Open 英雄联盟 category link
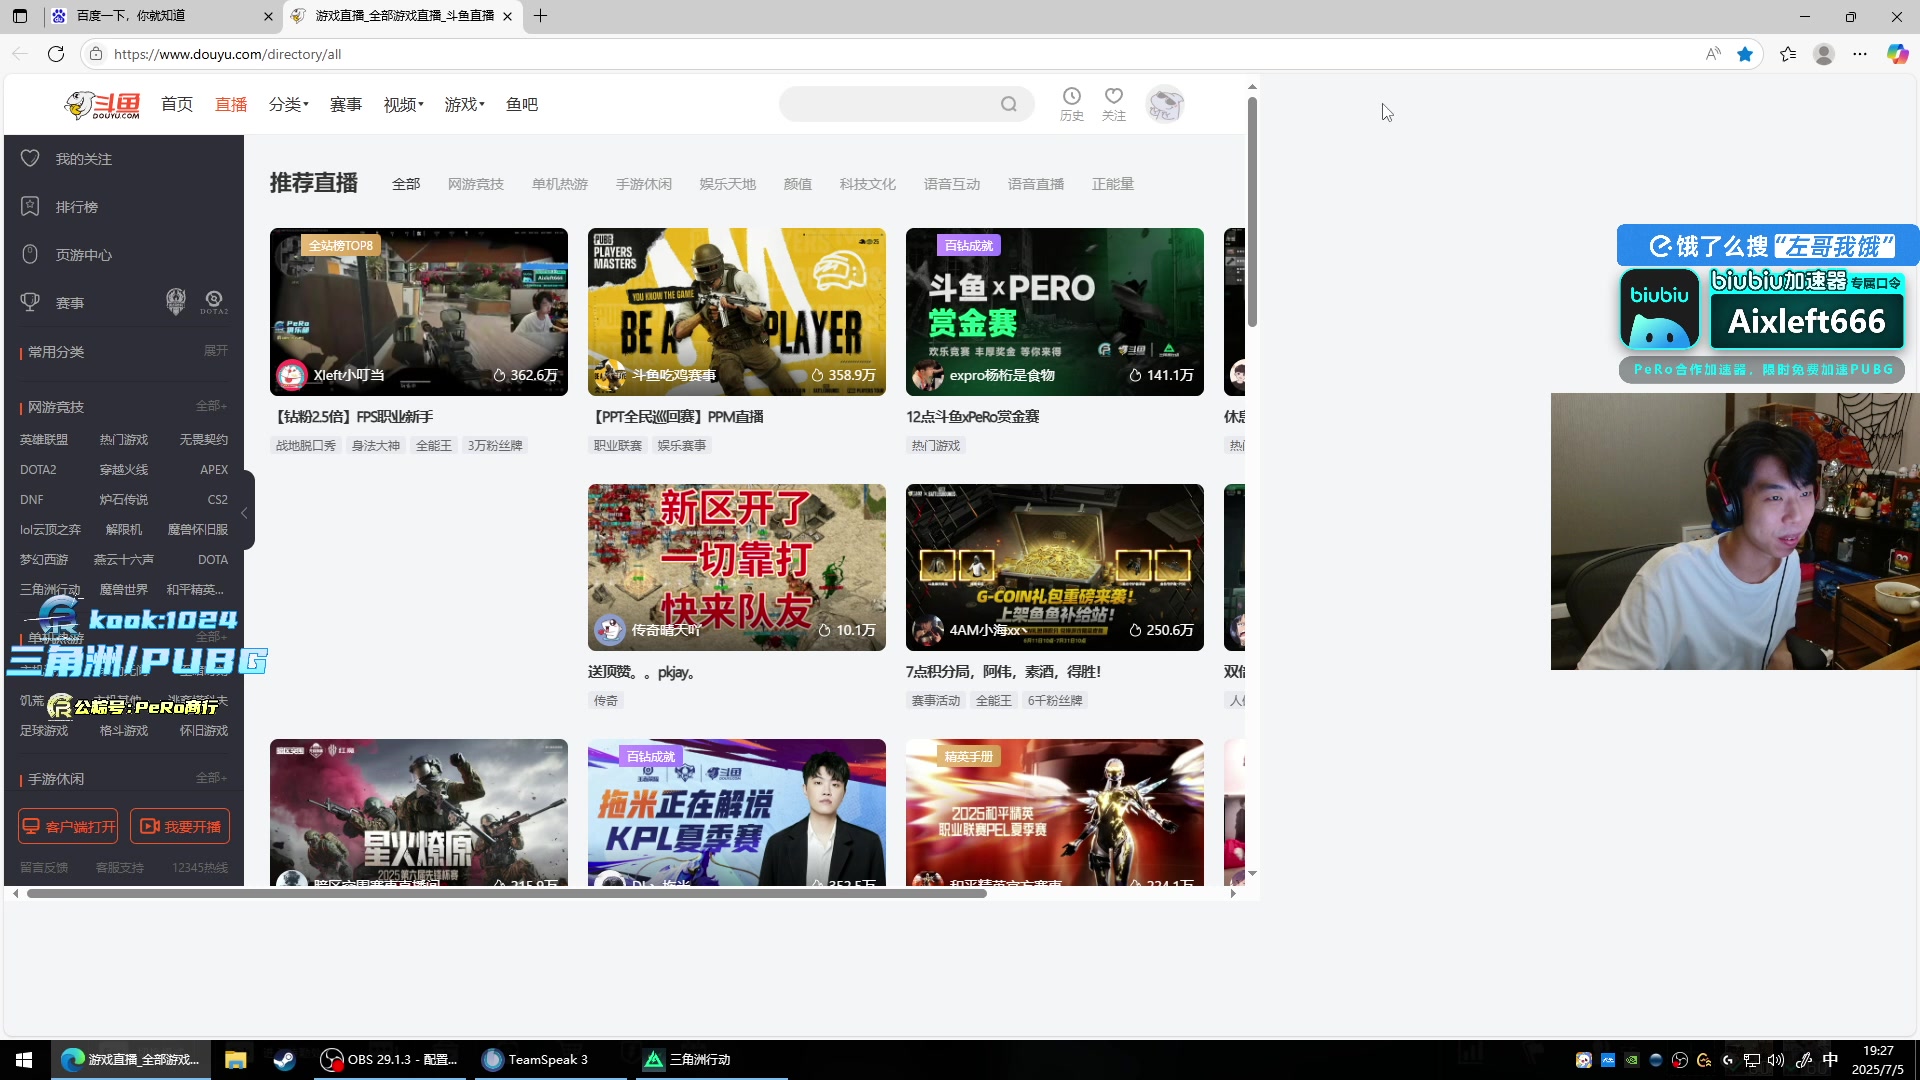Image resolution: width=1920 pixels, height=1080 pixels. coord(44,439)
